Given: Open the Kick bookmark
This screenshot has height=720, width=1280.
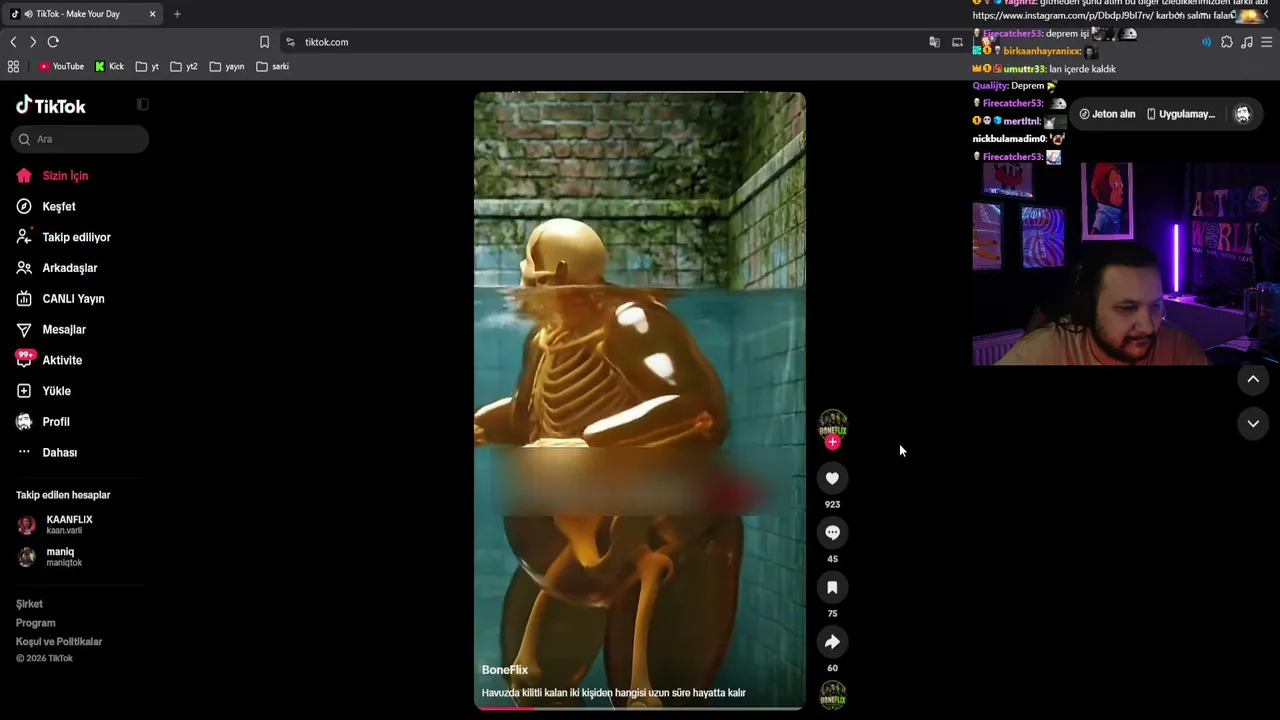Looking at the screenshot, I should 109,67.
